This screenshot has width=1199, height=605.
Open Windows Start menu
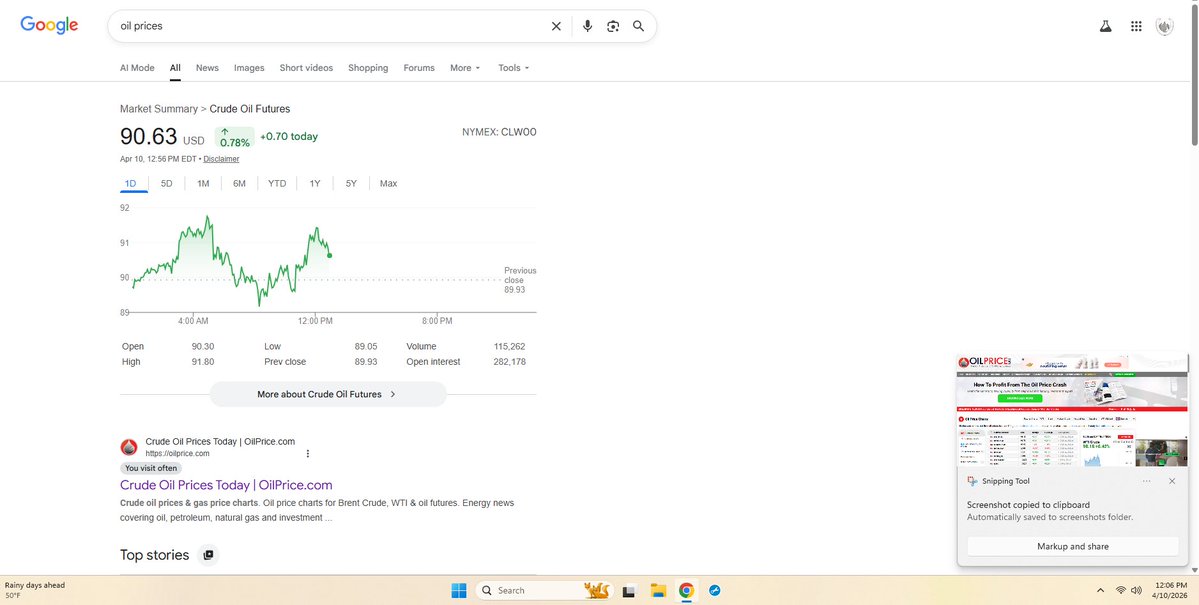point(459,590)
